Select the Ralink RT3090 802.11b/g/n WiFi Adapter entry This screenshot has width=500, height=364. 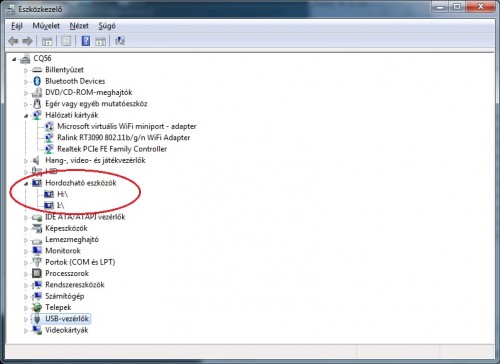(x=124, y=138)
